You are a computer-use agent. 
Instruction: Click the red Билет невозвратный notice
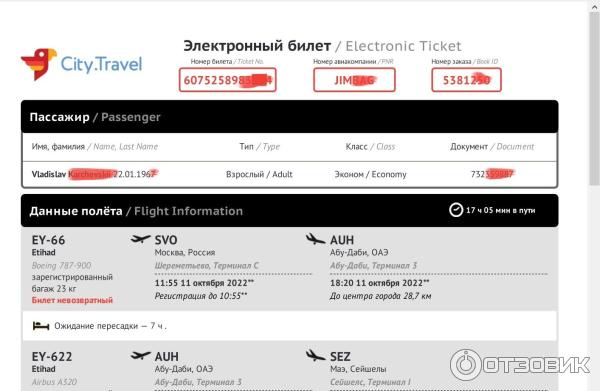[x=72, y=300]
